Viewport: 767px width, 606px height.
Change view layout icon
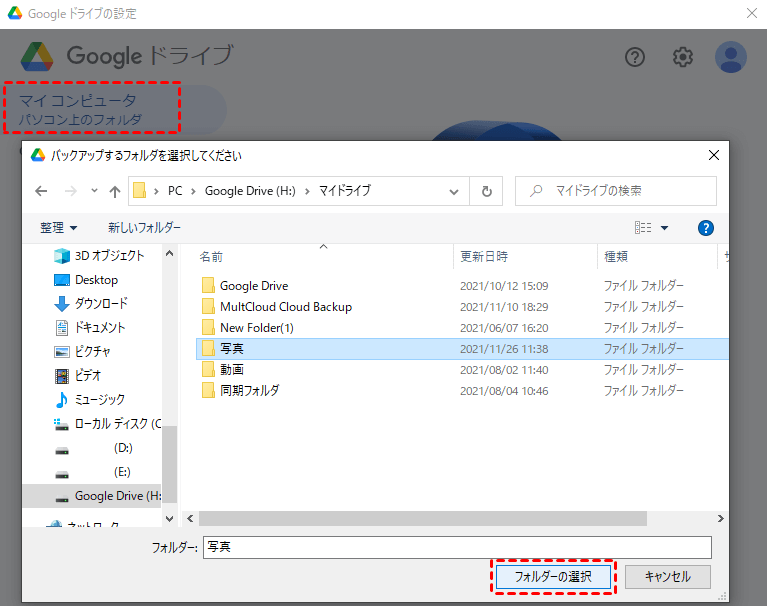[x=643, y=227]
